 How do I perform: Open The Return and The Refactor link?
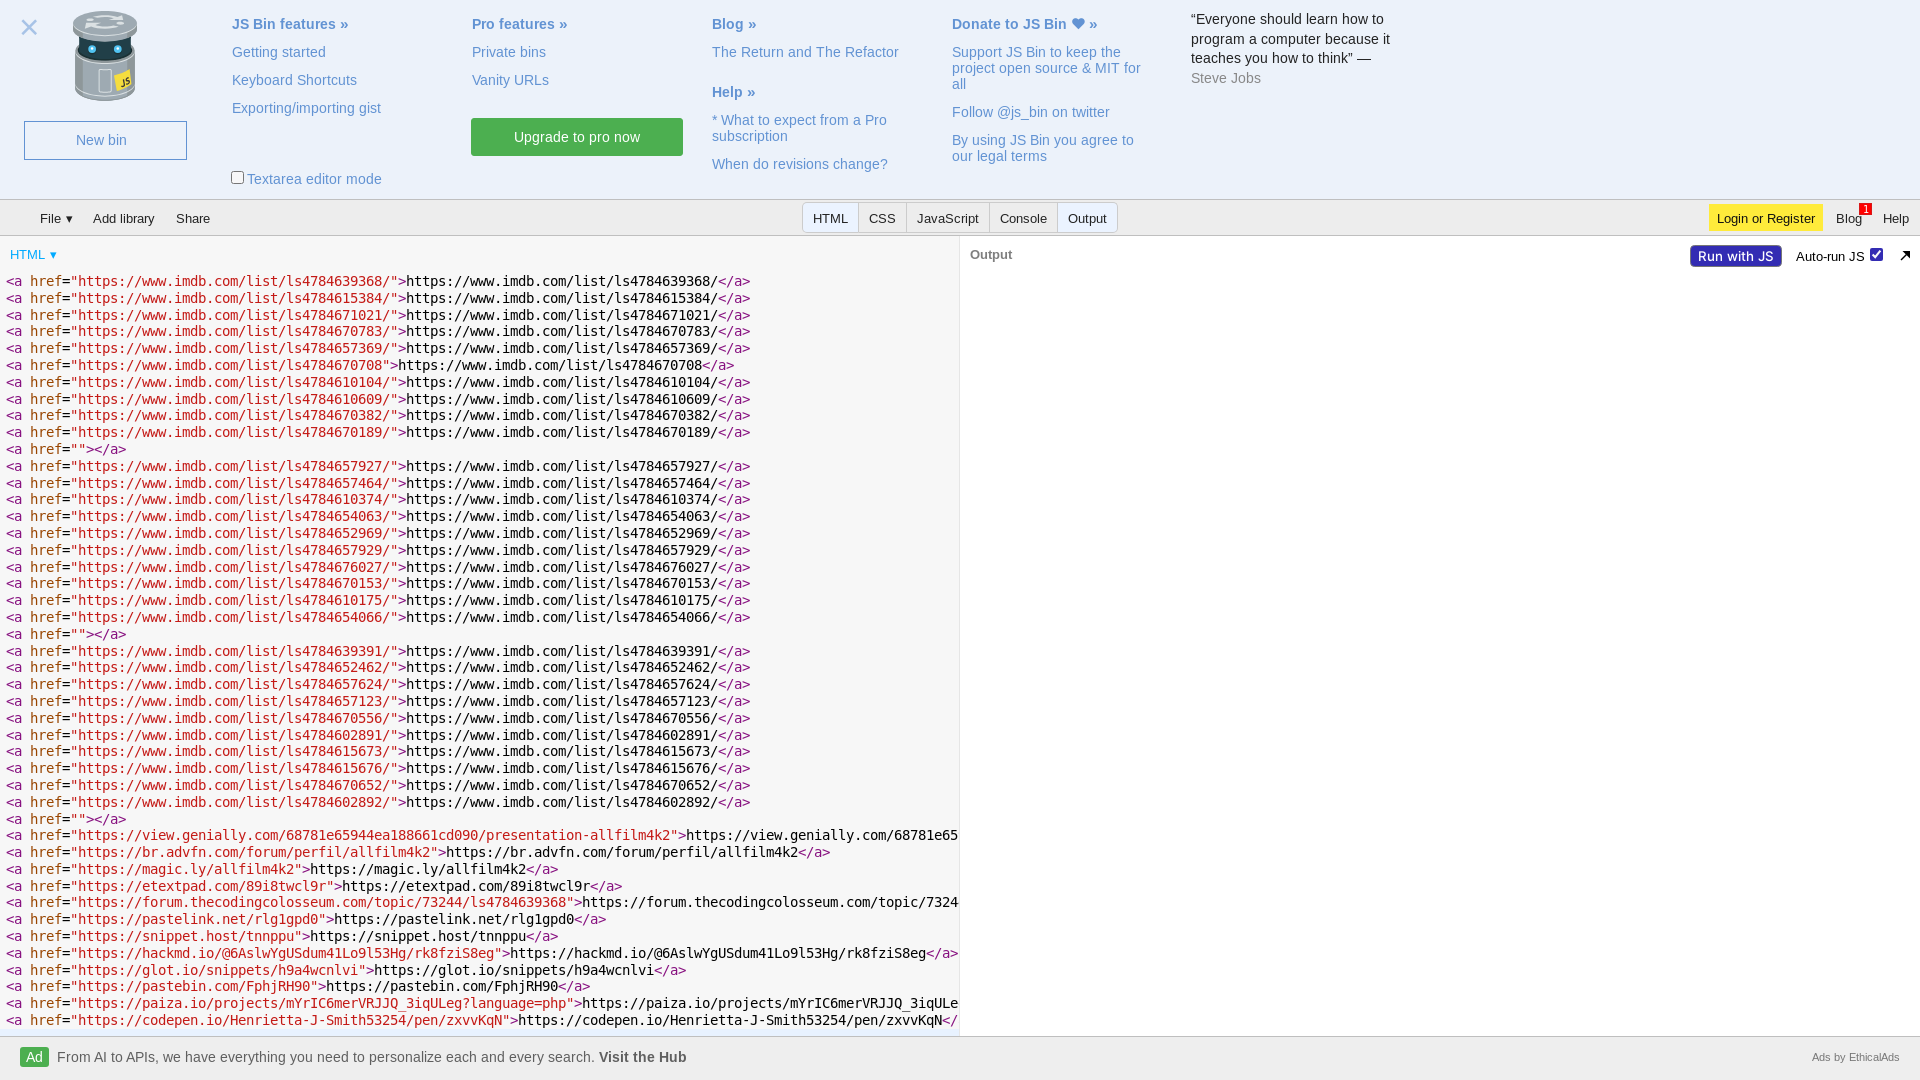(x=805, y=52)
